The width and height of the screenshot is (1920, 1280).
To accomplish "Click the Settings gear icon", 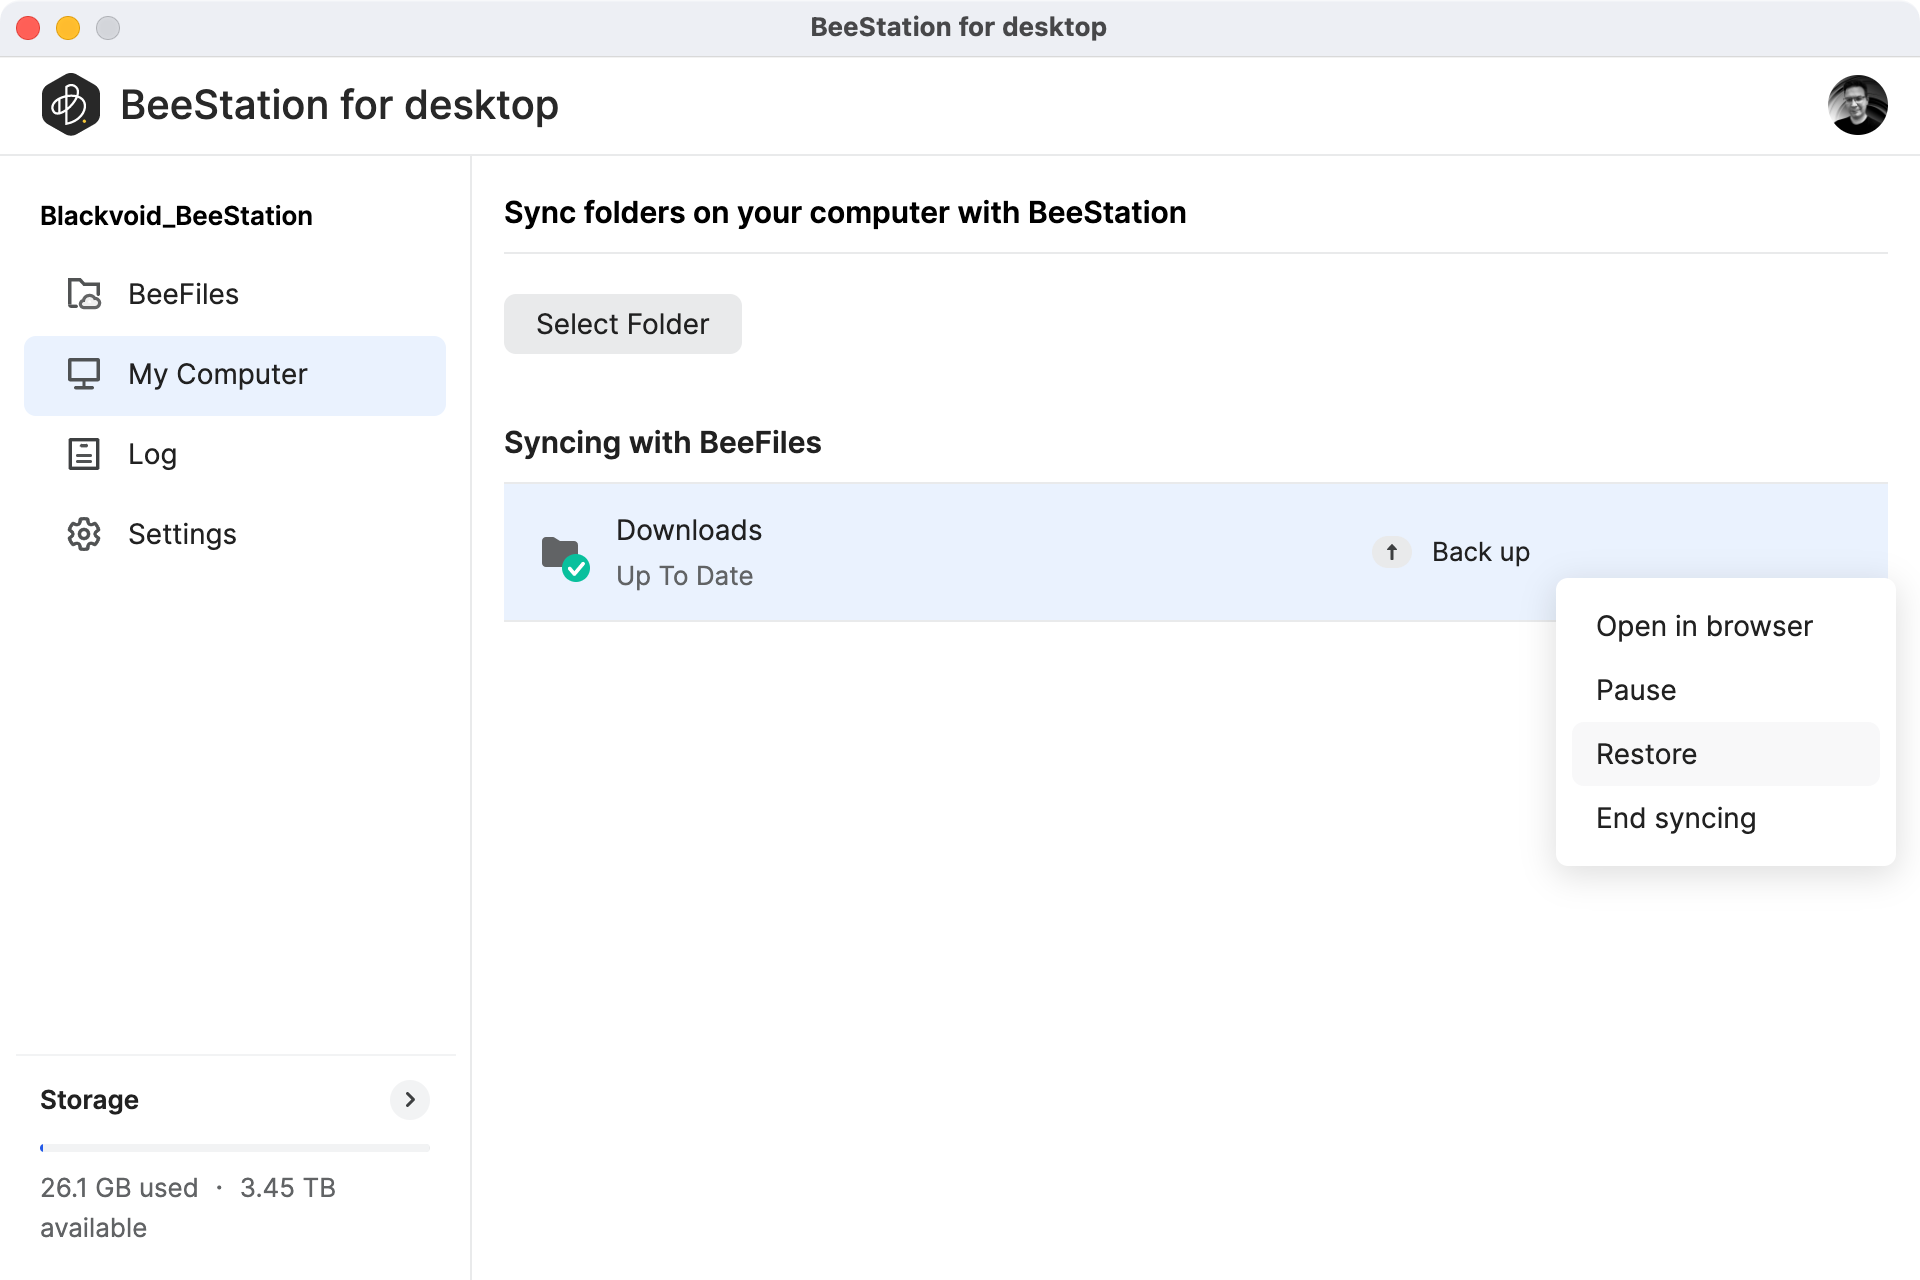I will click(84, 534).
